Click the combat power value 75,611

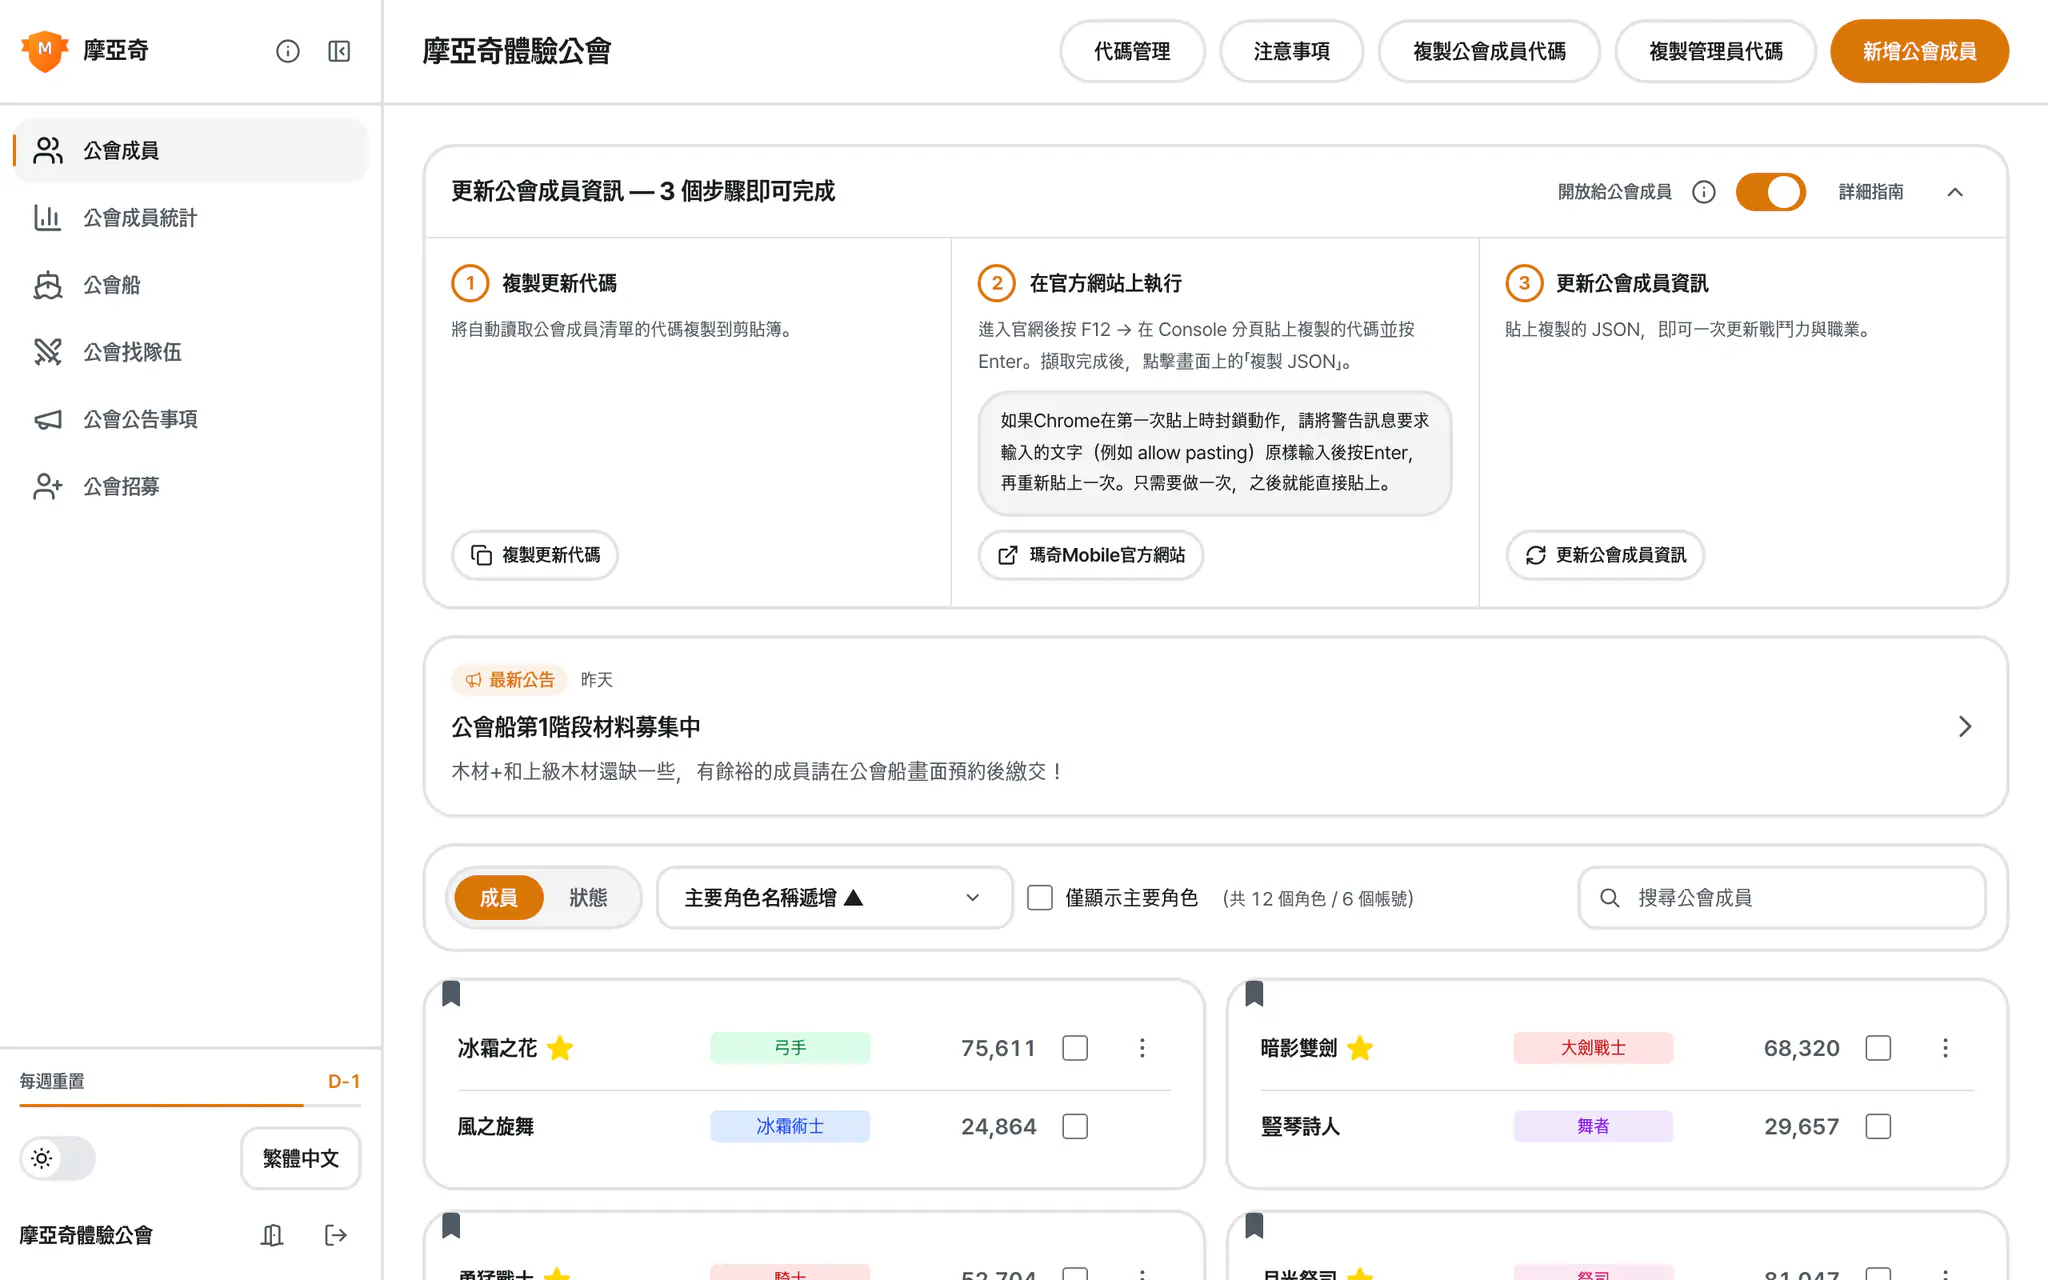pos(998,1048)
